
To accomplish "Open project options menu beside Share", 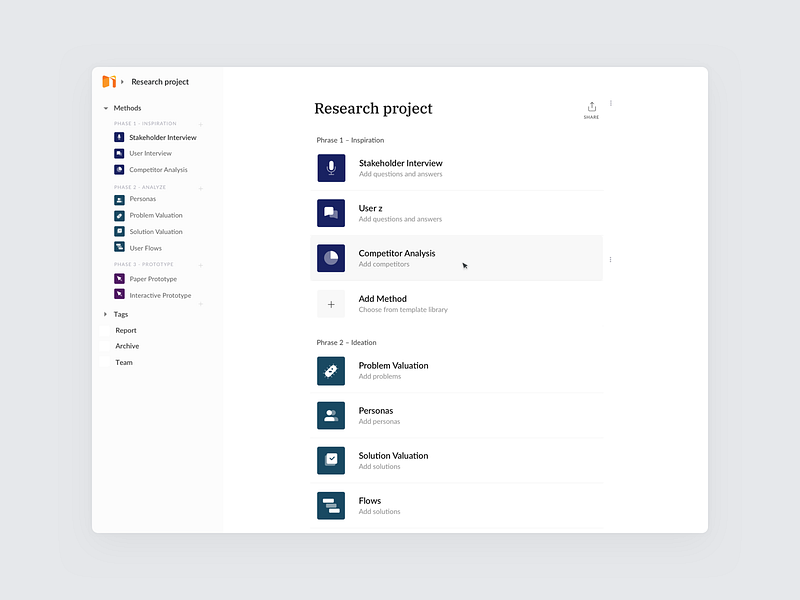I will [x=611, y=103].
